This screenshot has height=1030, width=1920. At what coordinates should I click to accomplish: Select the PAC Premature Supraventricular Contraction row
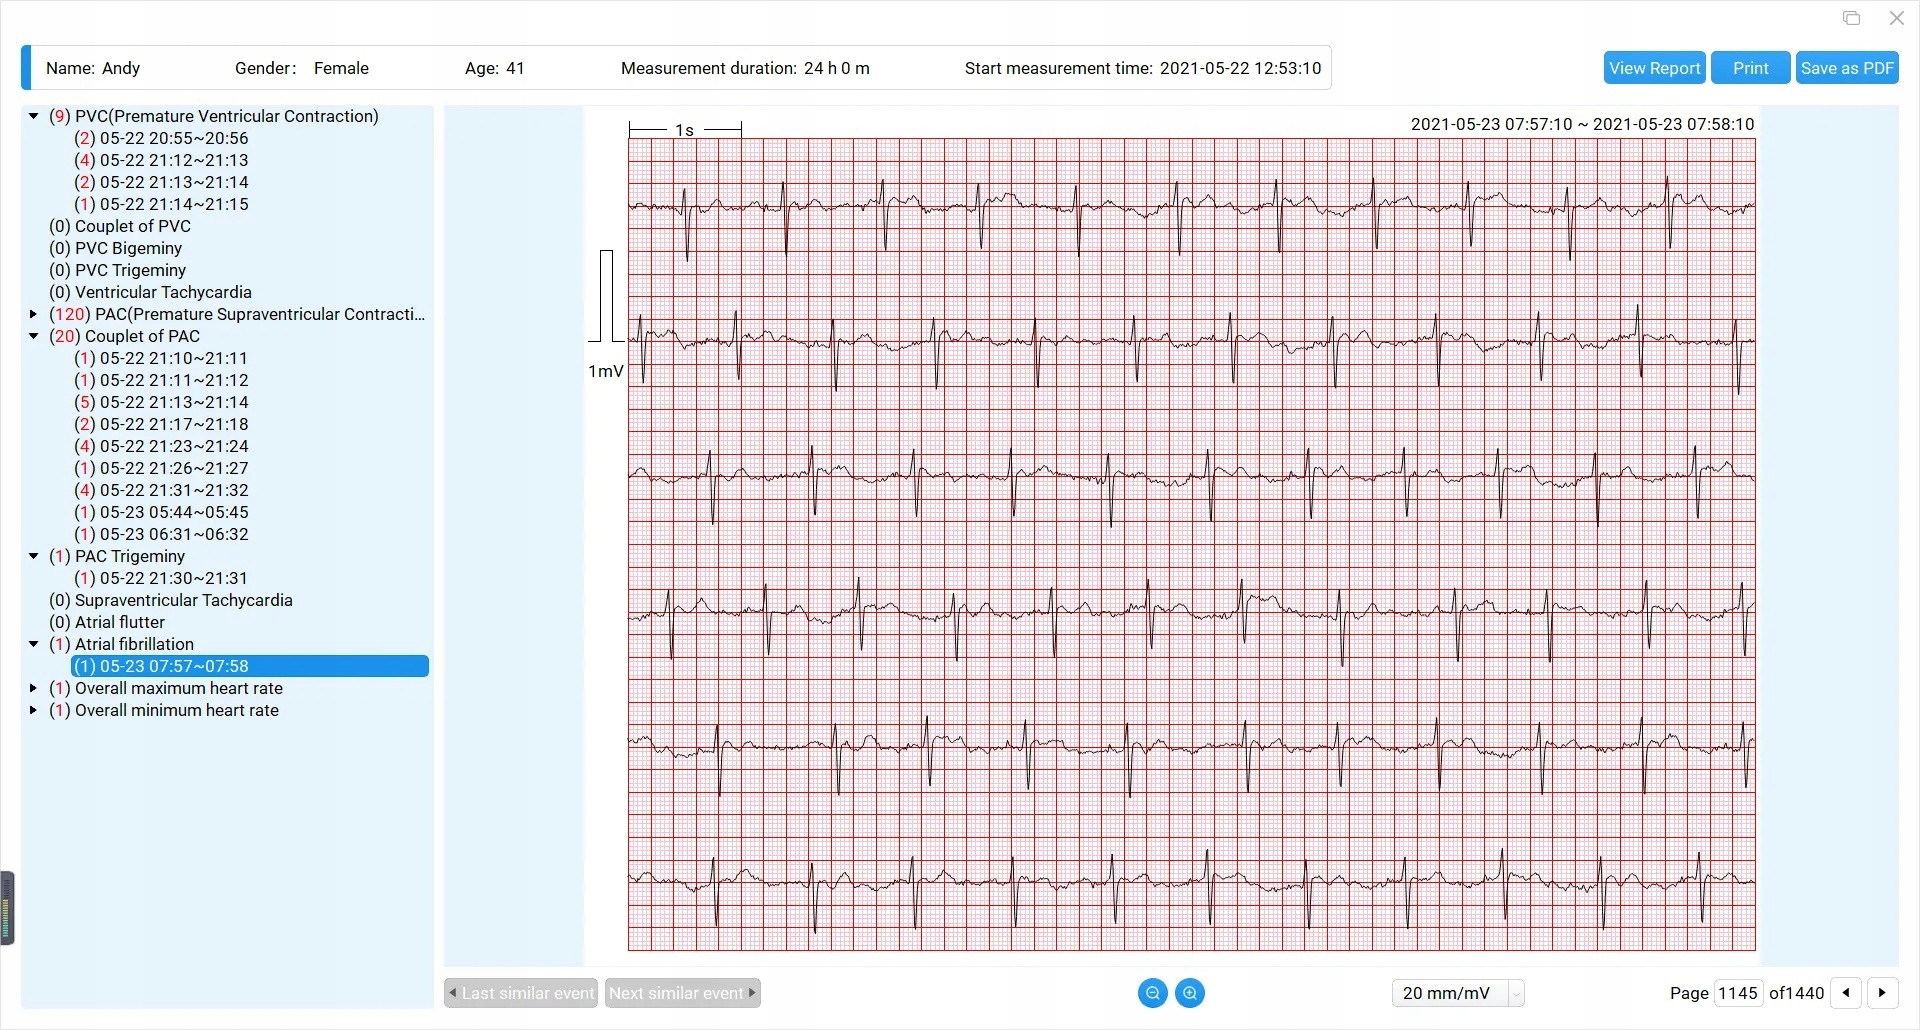(x=237, y=314)
